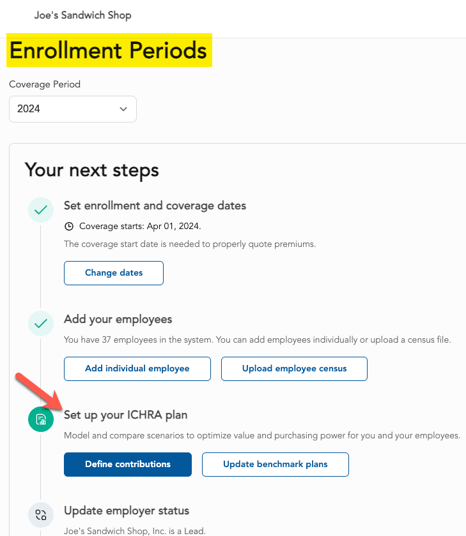
Task: Expand the Coverage Period chevron arrow
Action: point(123,109)
